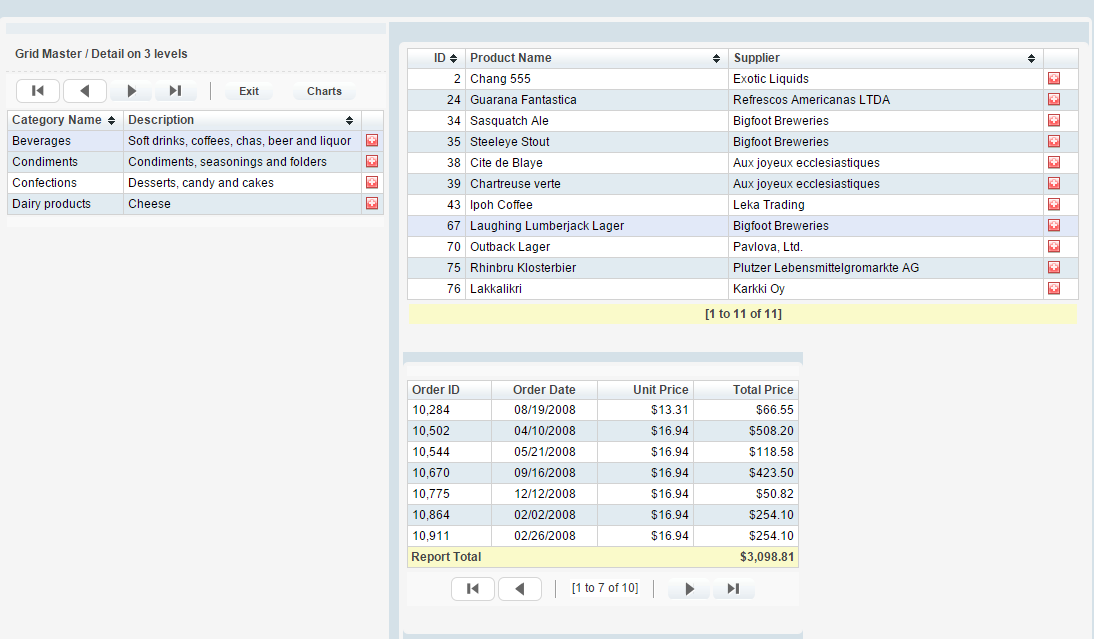Go to next page of orders grid
Image resolution: width=1094 pixels, height=639 pixels.
coord(689,589)
